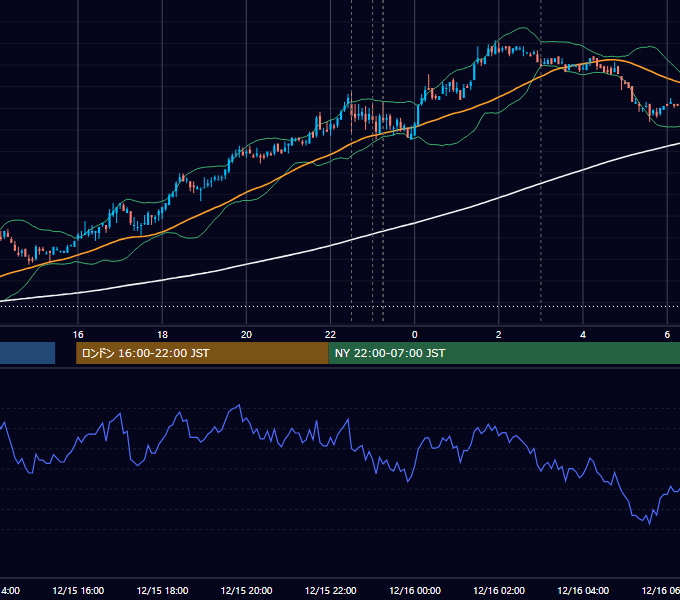The height and width of the screenshot is (600, 680).
Task: Click the 12/16 02:00 date label
Action: pos(499,591)
